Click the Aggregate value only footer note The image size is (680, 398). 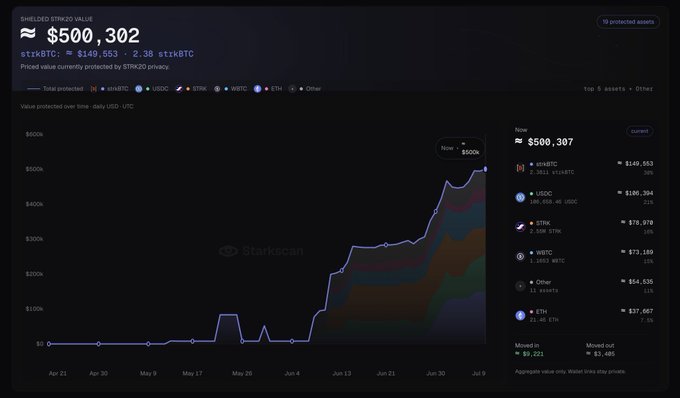pyautogui.click(x=570, y=372)
